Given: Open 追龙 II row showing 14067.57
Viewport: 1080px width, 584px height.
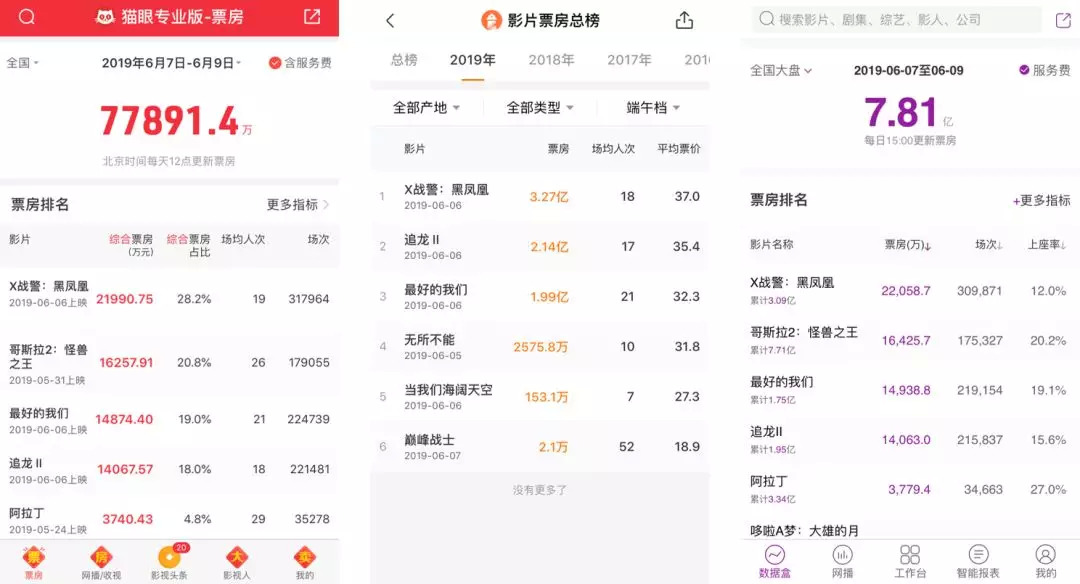Looking at the screenshot, I should pyautogui.click(x=169, y=470).
